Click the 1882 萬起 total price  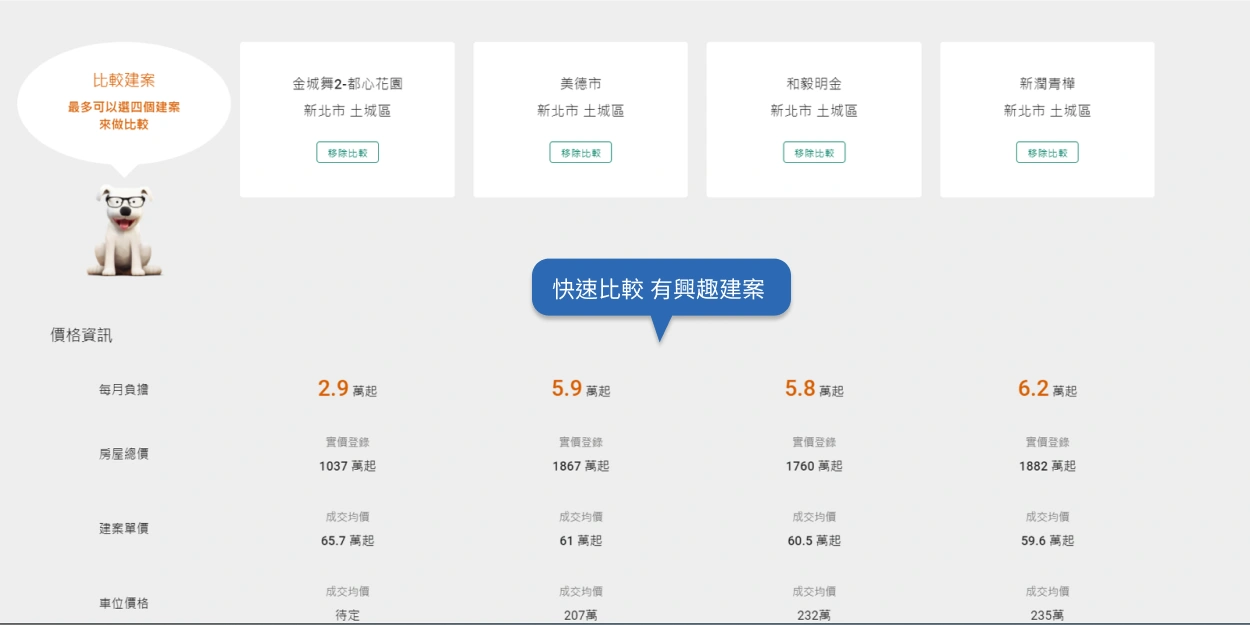(1047, 466)
